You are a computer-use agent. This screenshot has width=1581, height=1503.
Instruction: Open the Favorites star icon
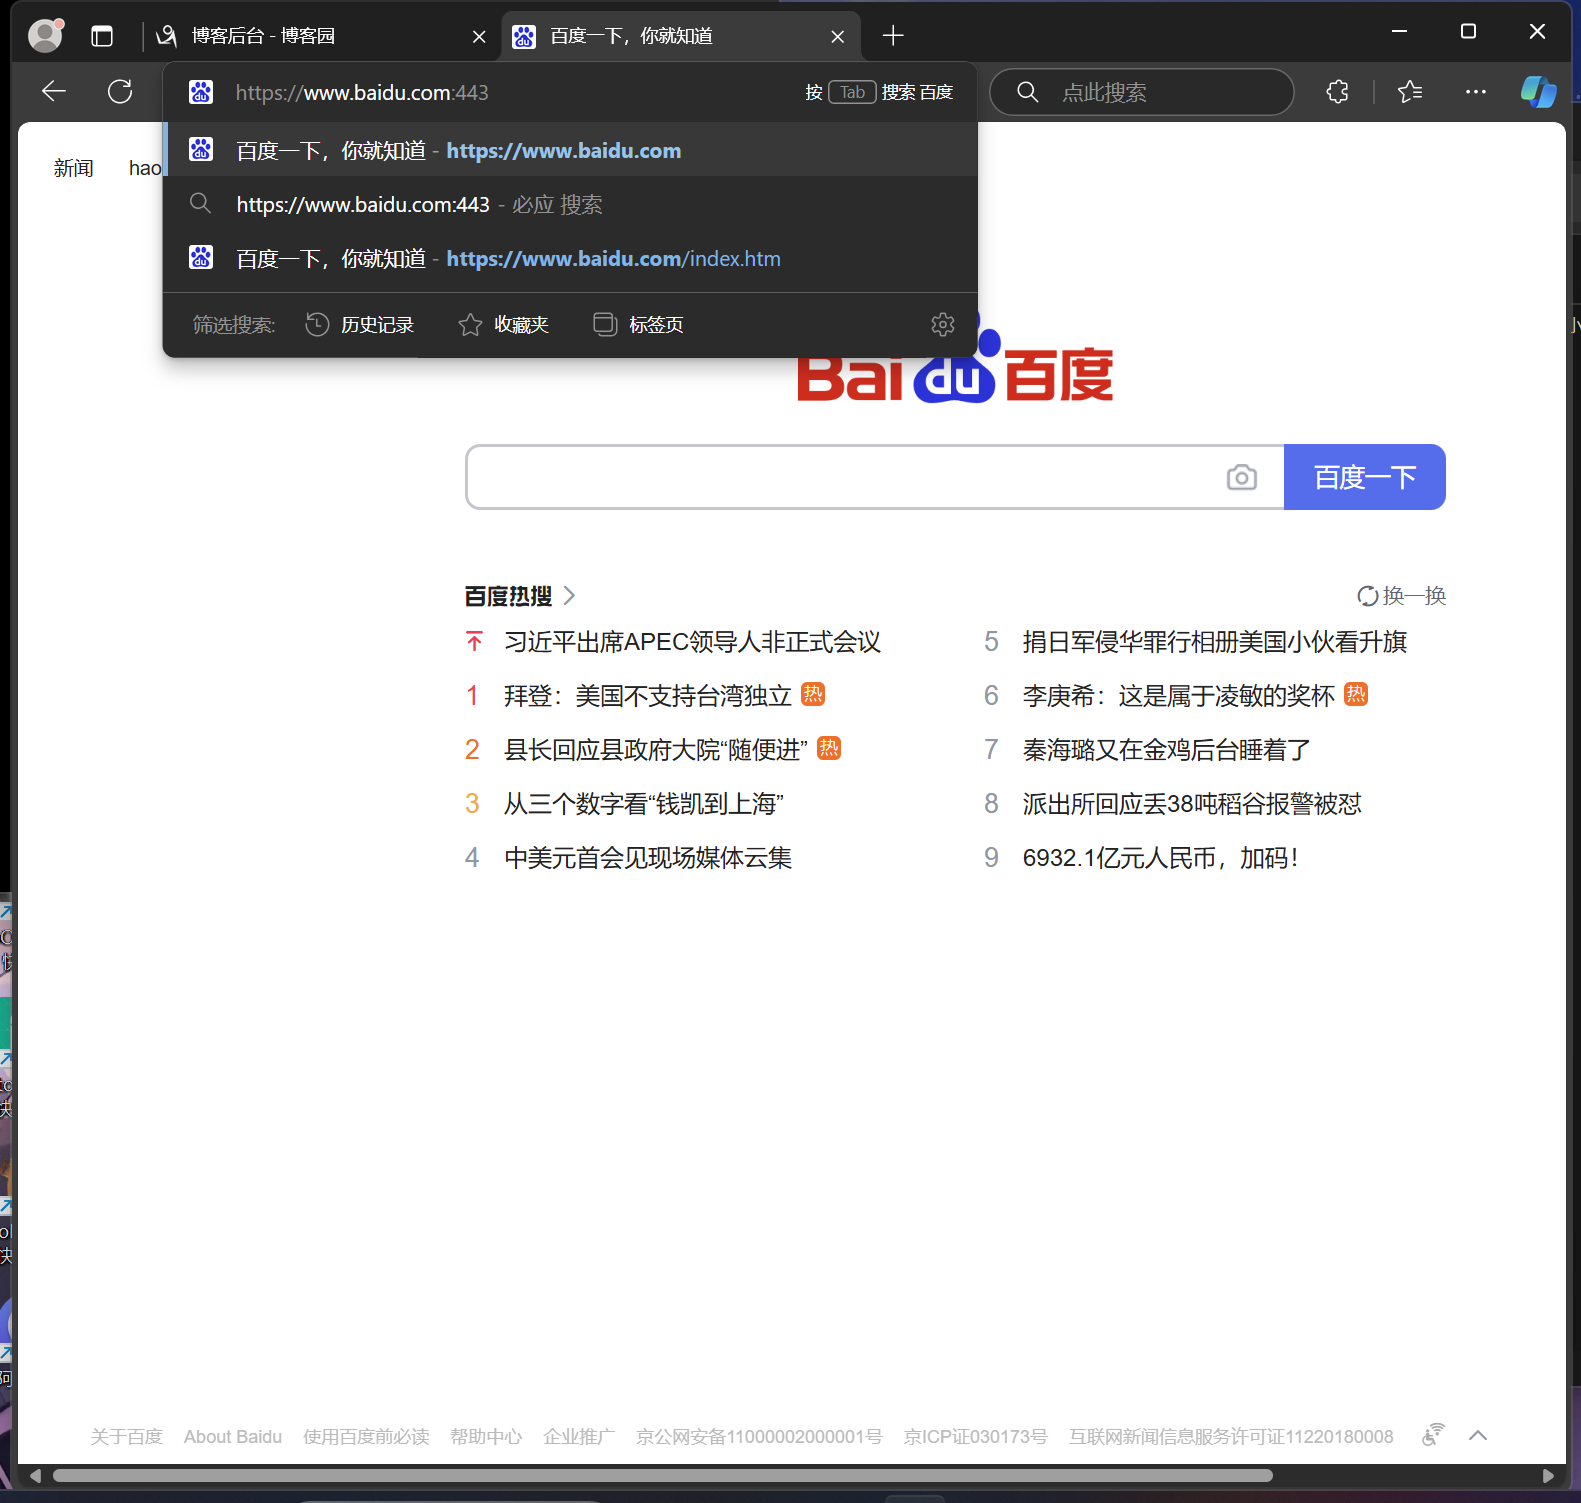1410,92
